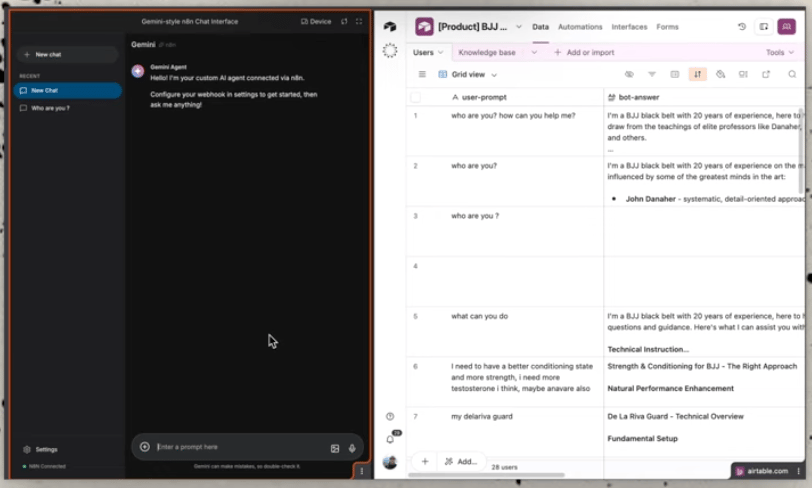This screenshot has height=488, width=812.
Task: Select cell 'my delariva guard'
Action: click(505, 432)
